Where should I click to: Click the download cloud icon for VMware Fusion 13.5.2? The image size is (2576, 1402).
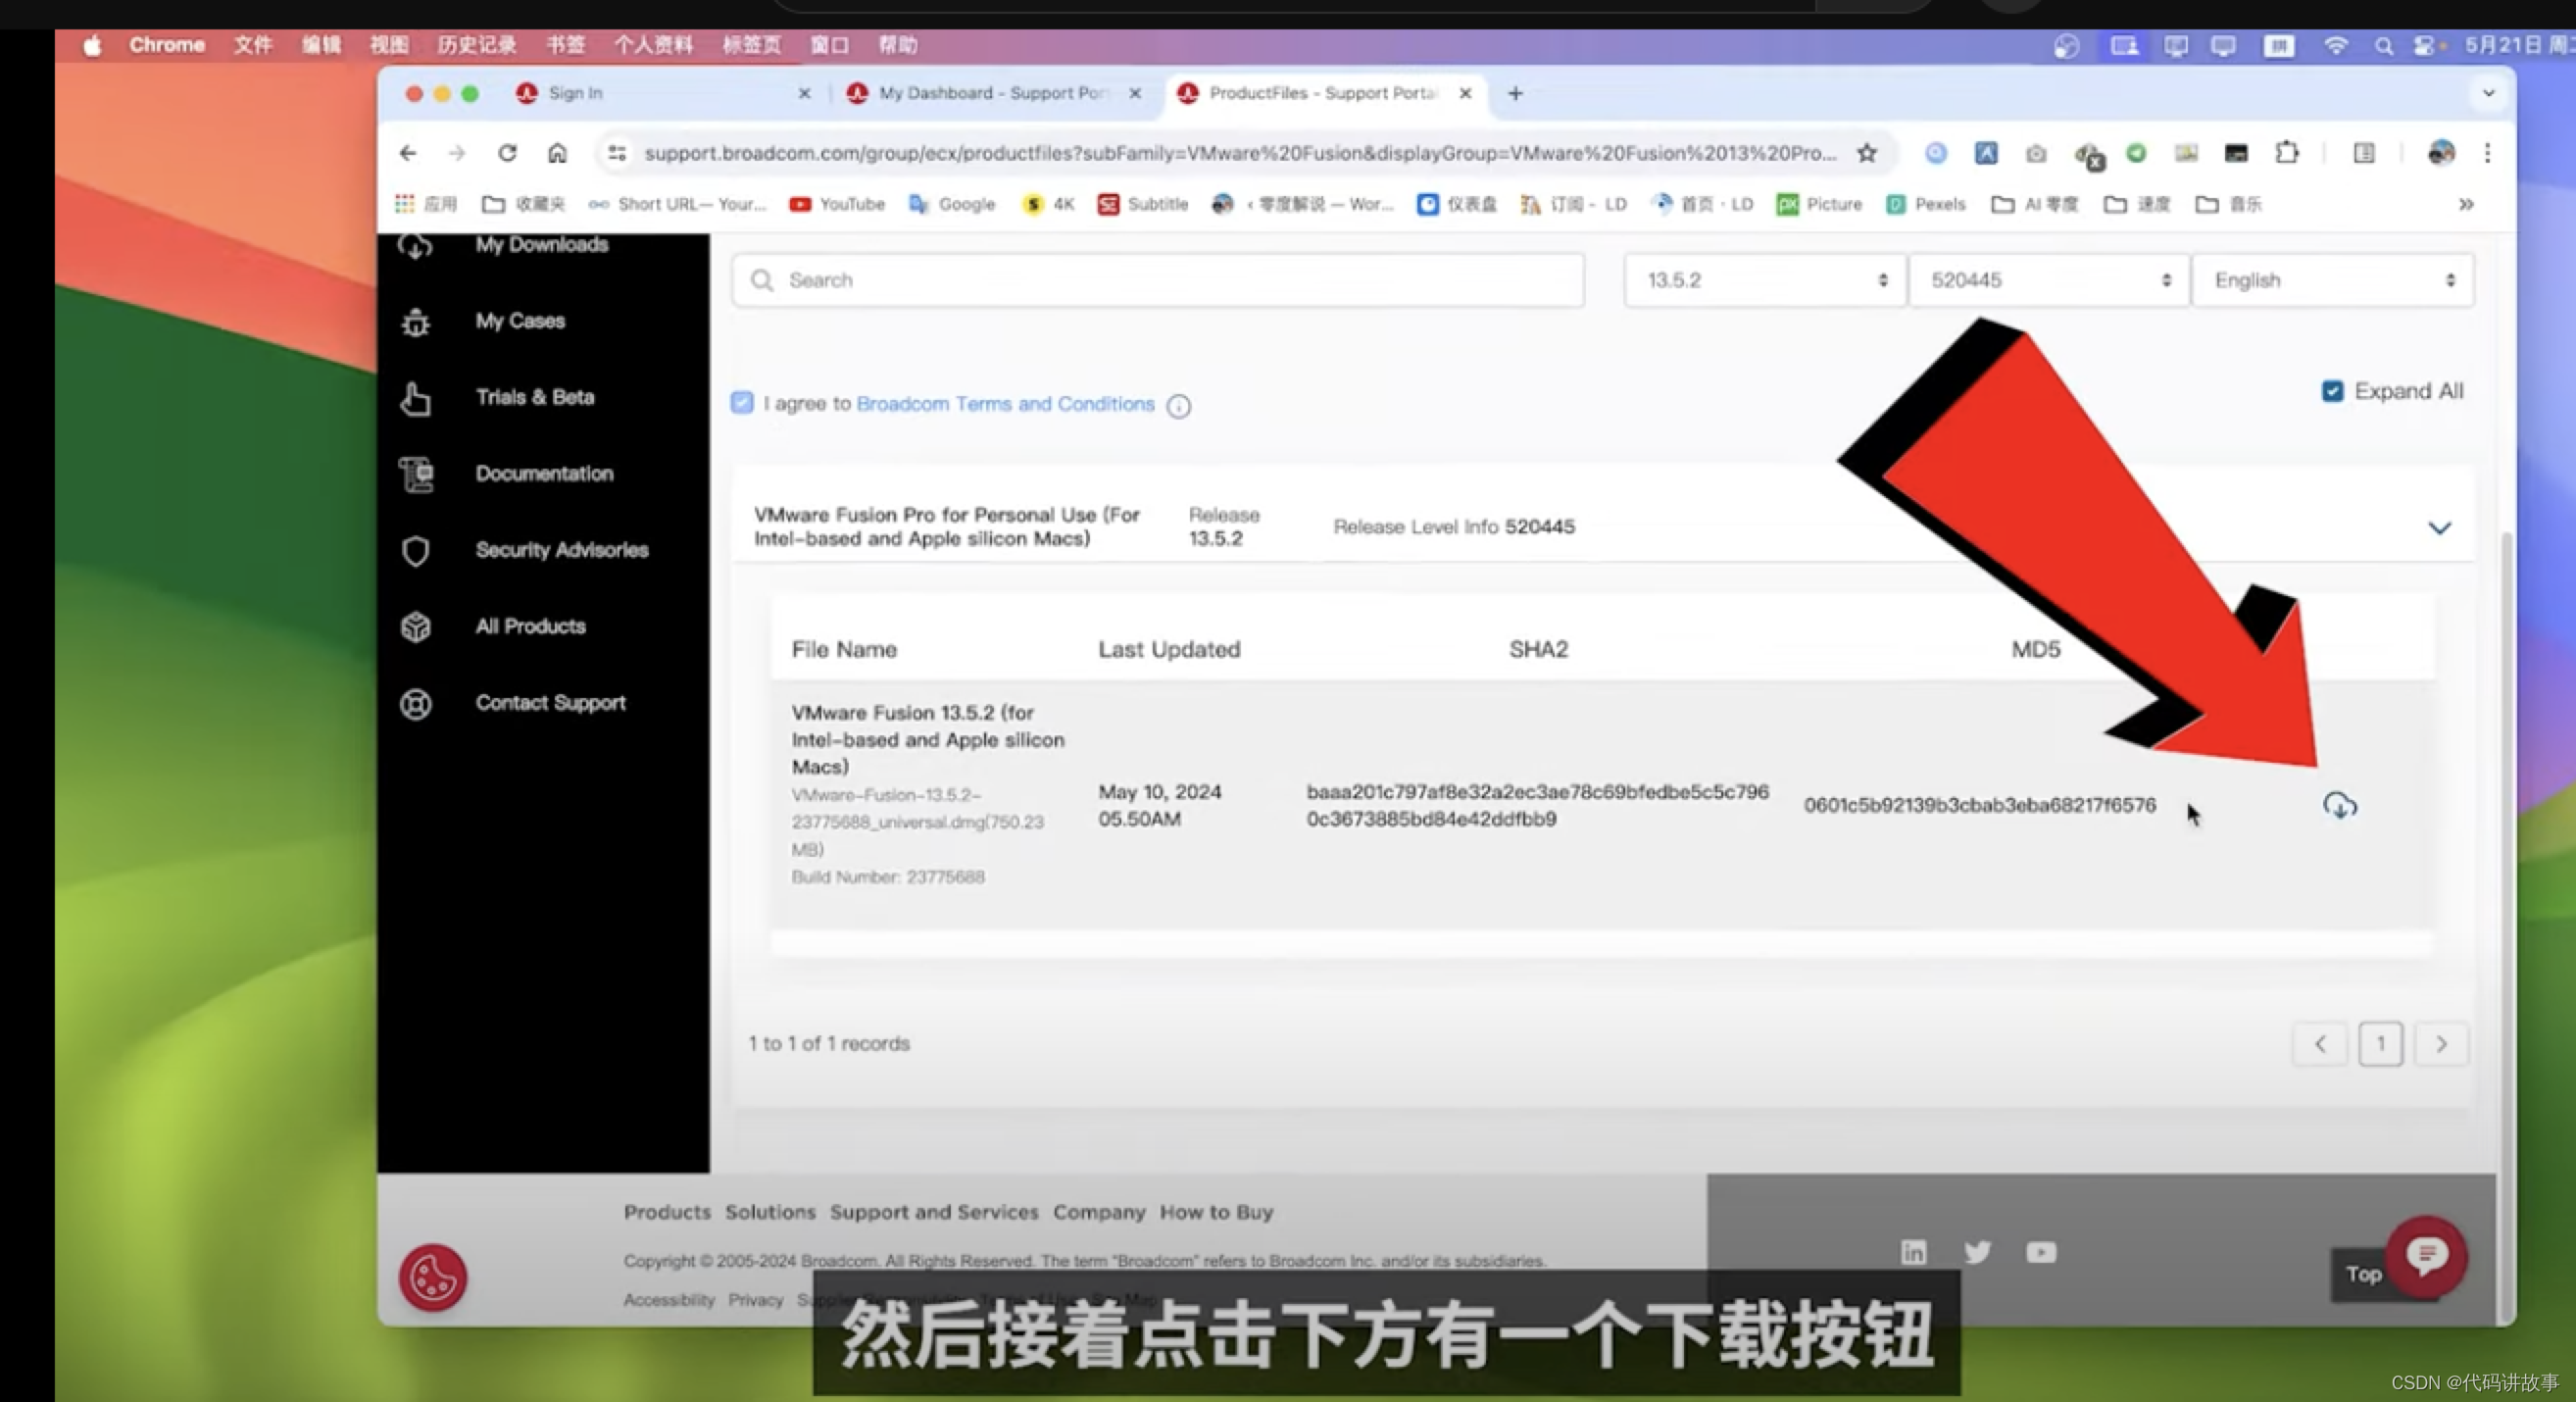pyautogui.click(x=2339, y=805)
